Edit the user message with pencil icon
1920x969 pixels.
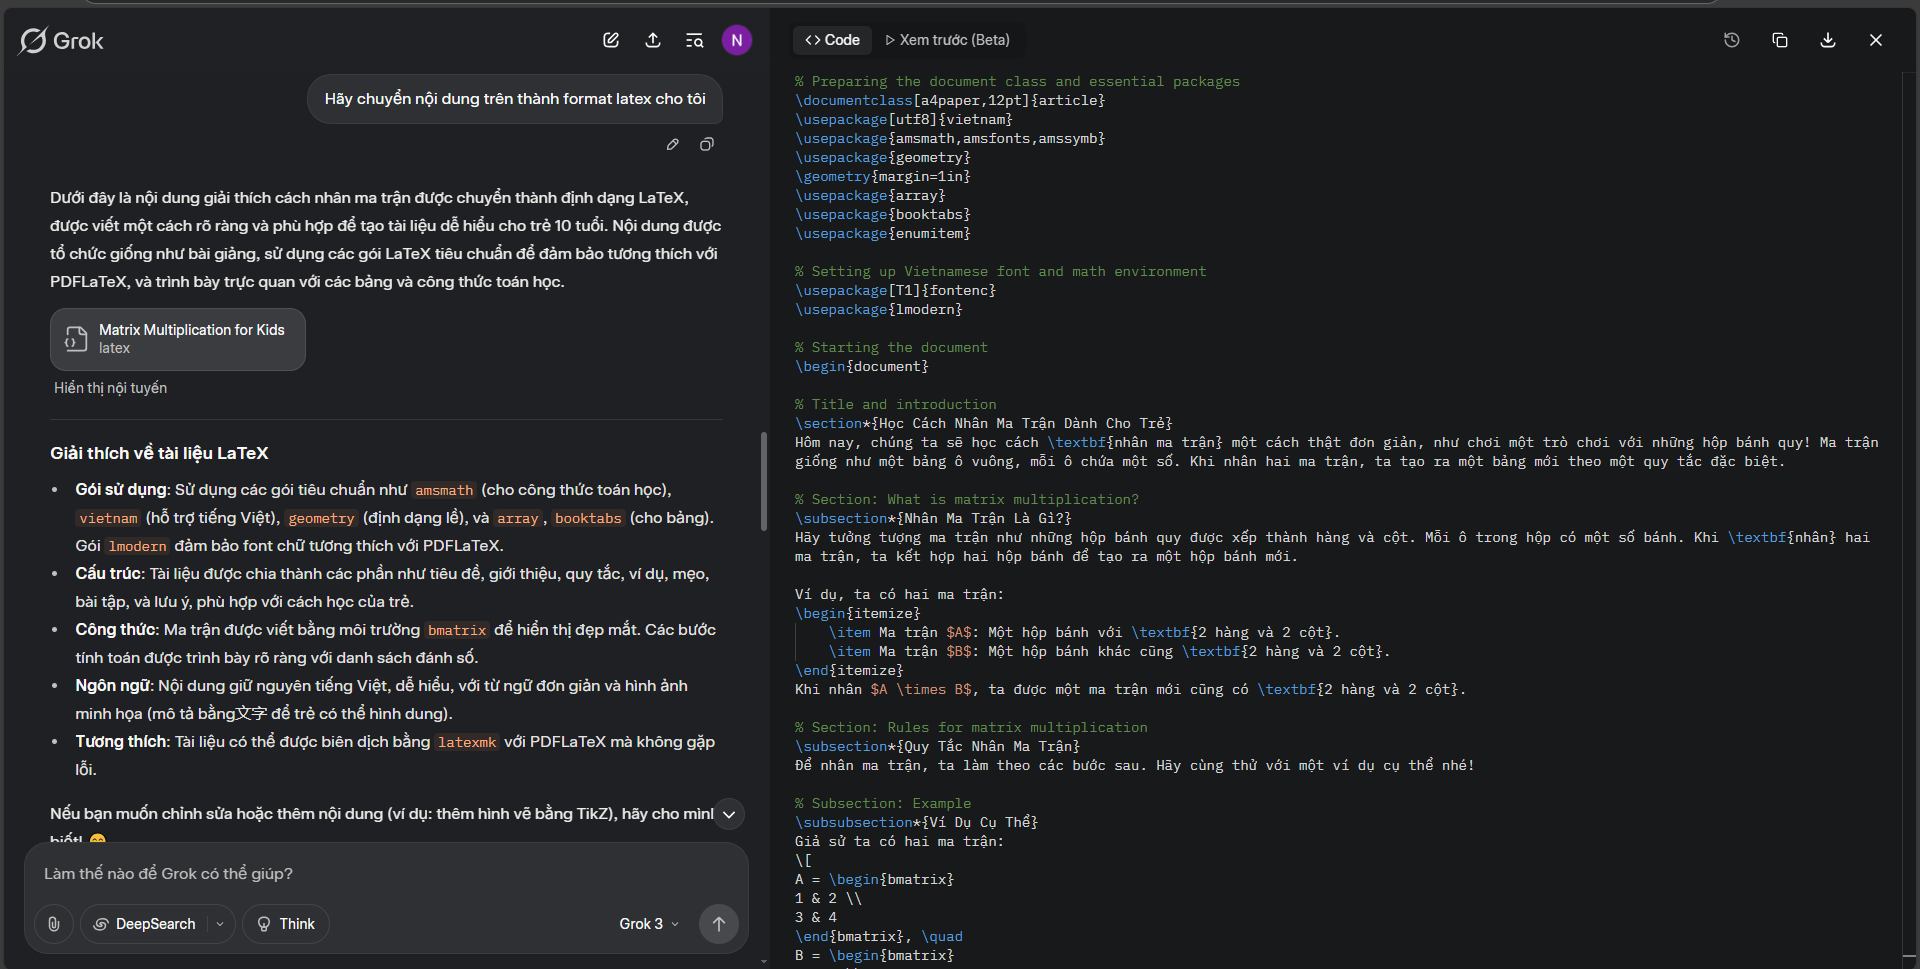point(673,145)
